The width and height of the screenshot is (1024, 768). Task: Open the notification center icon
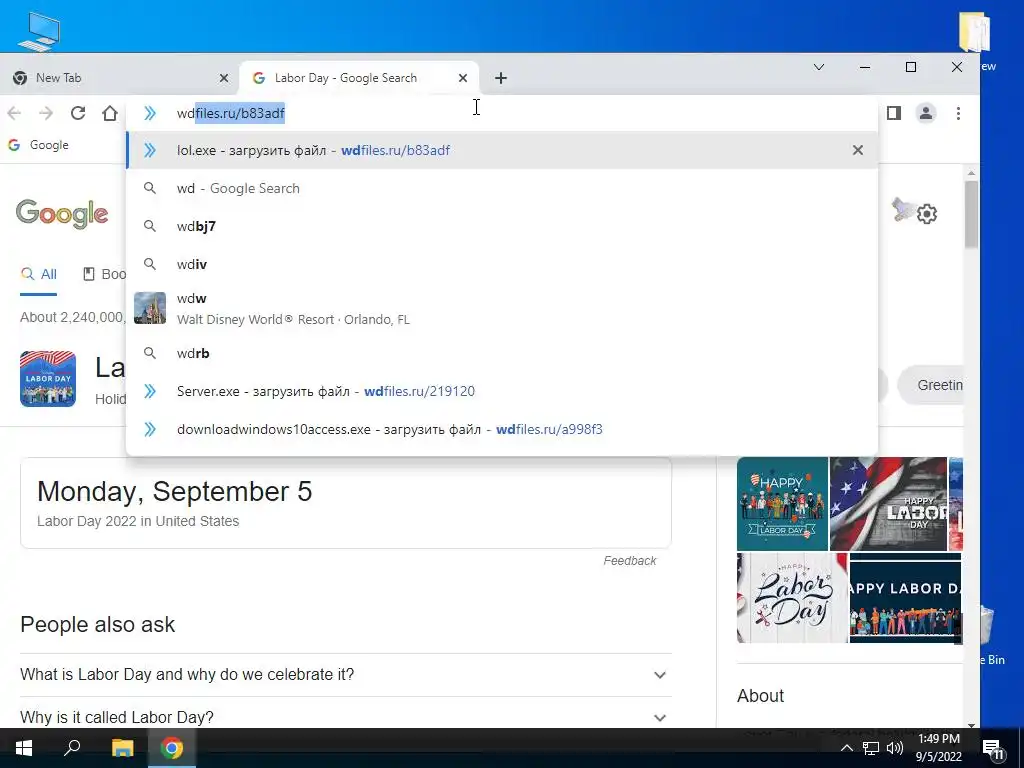tap(993, 748)
